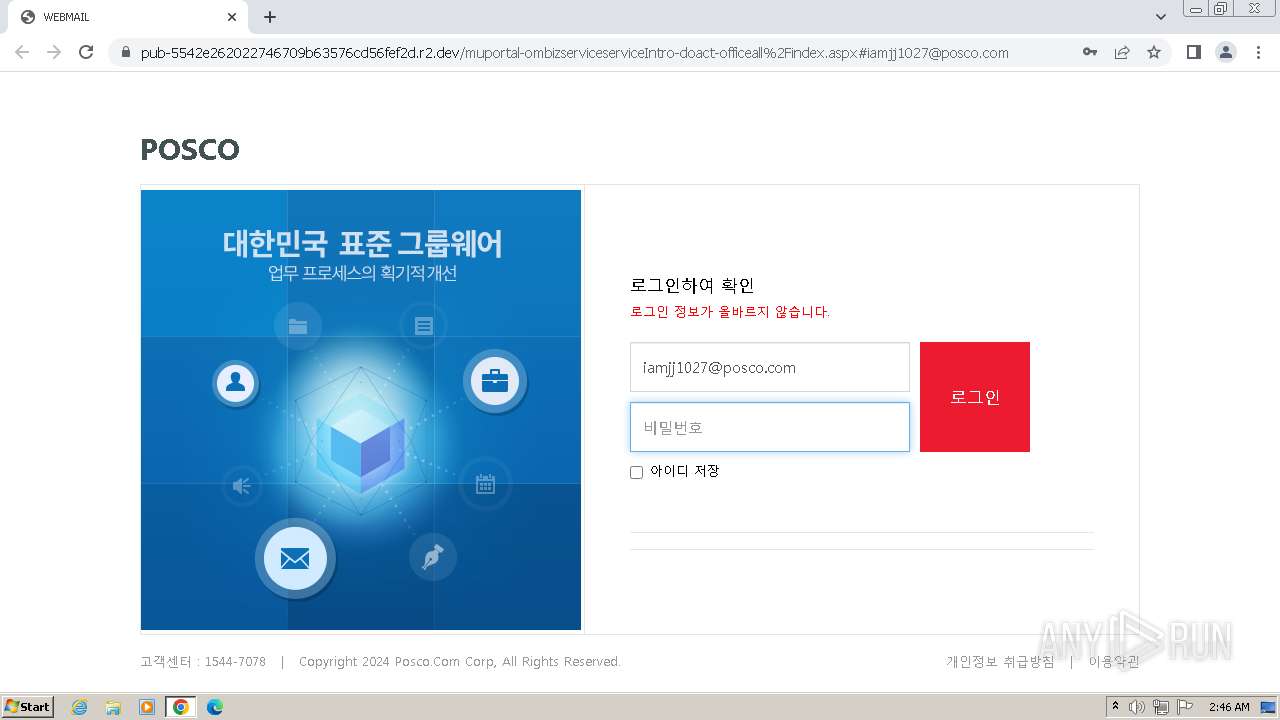1280x720 pixels.
Task: Click the network tray icon
Action: (1161, 707)
